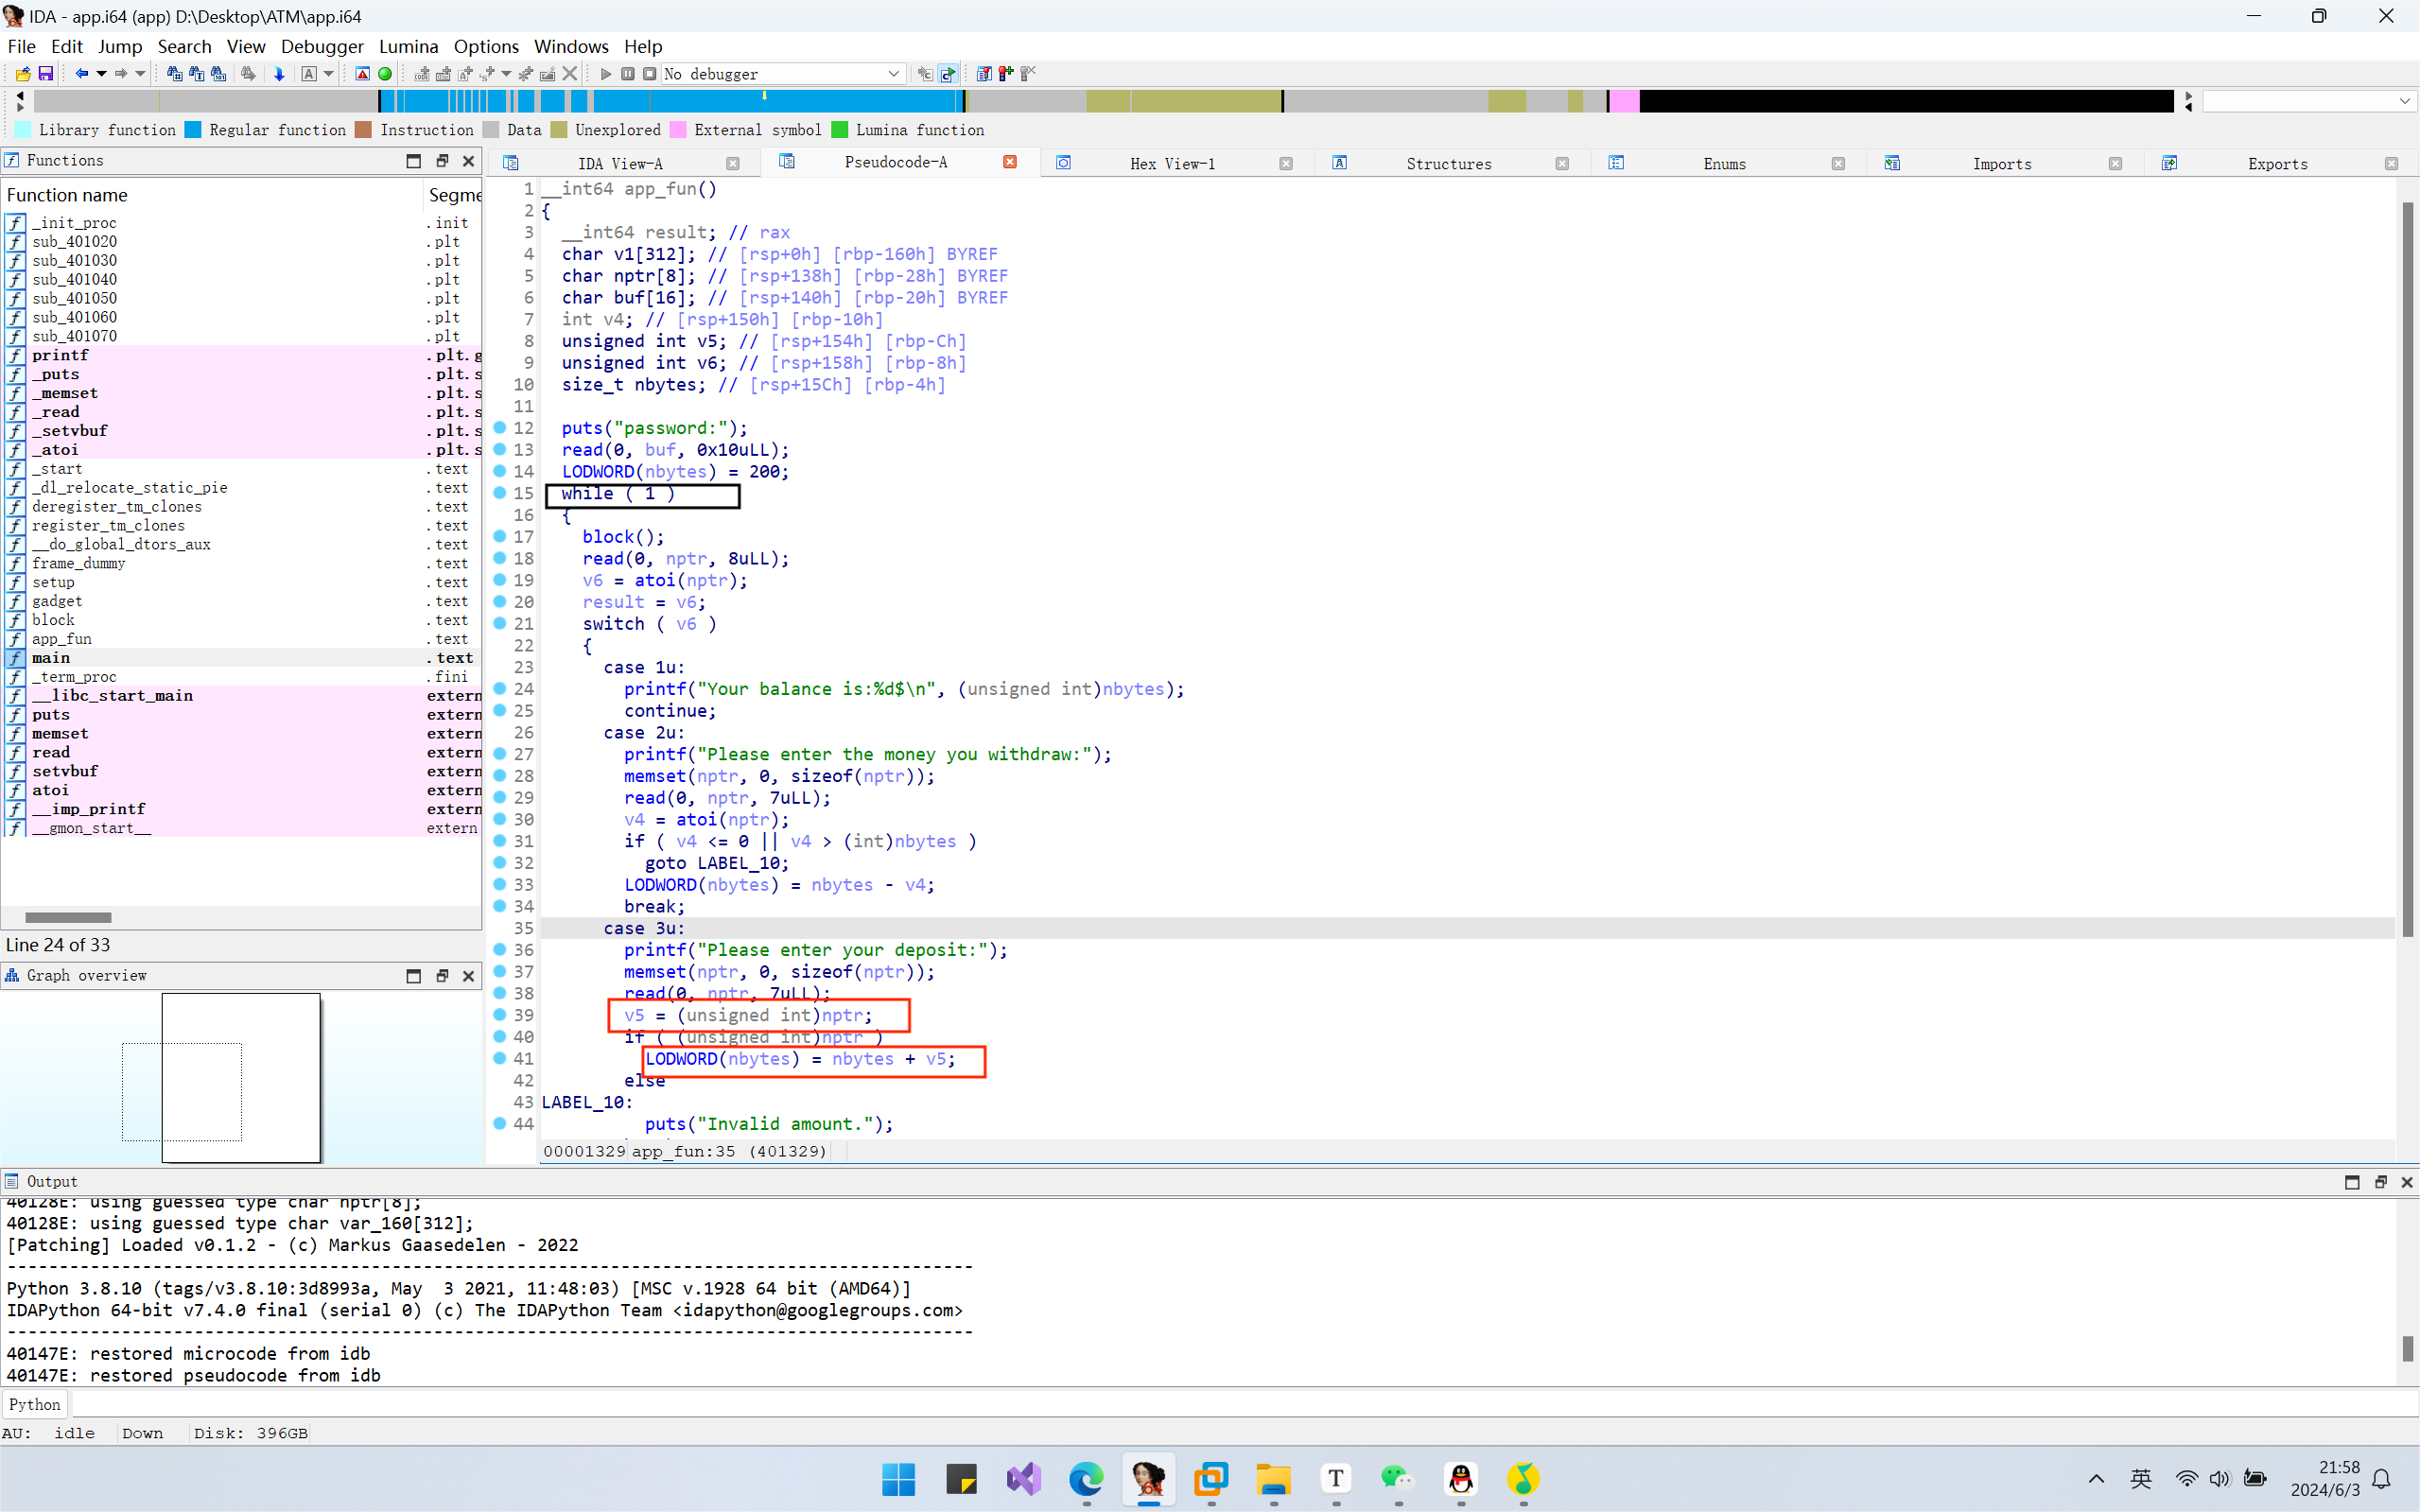The image size is (2420, 1512).
Task: Switch to the IDA View-A tab
Action: point(620,163)
